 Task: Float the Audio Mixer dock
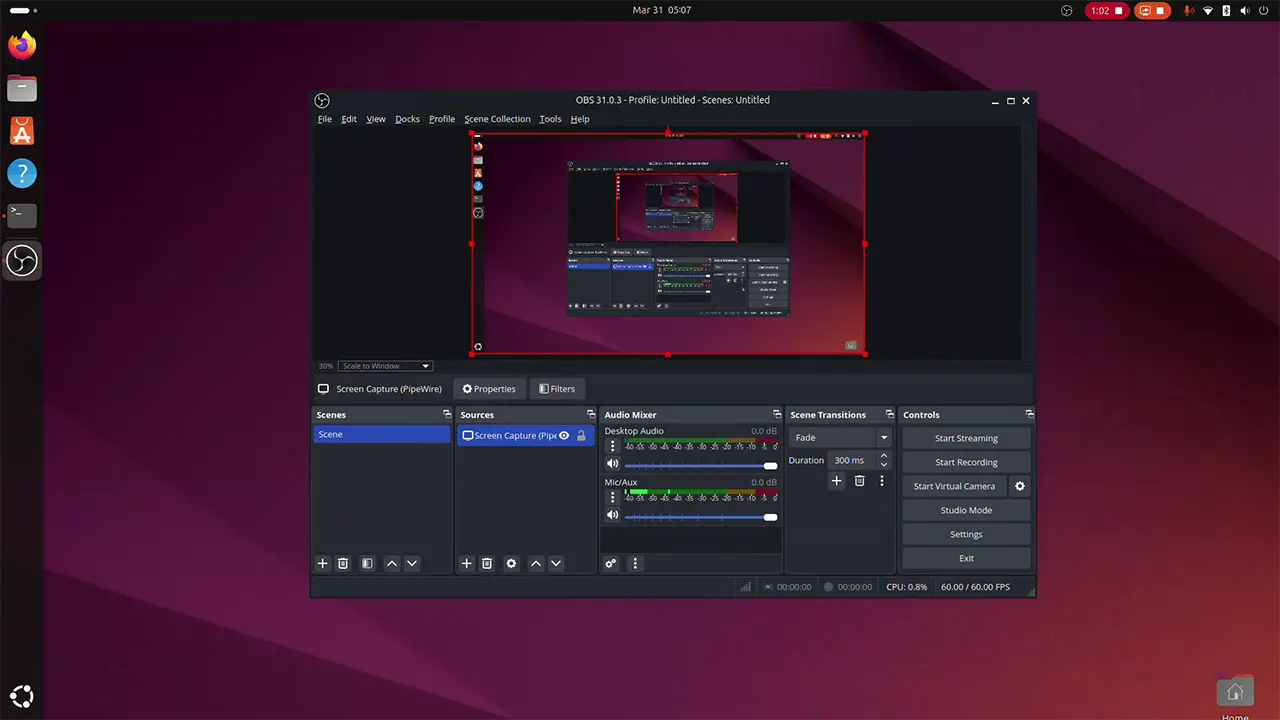pos(777,414)
